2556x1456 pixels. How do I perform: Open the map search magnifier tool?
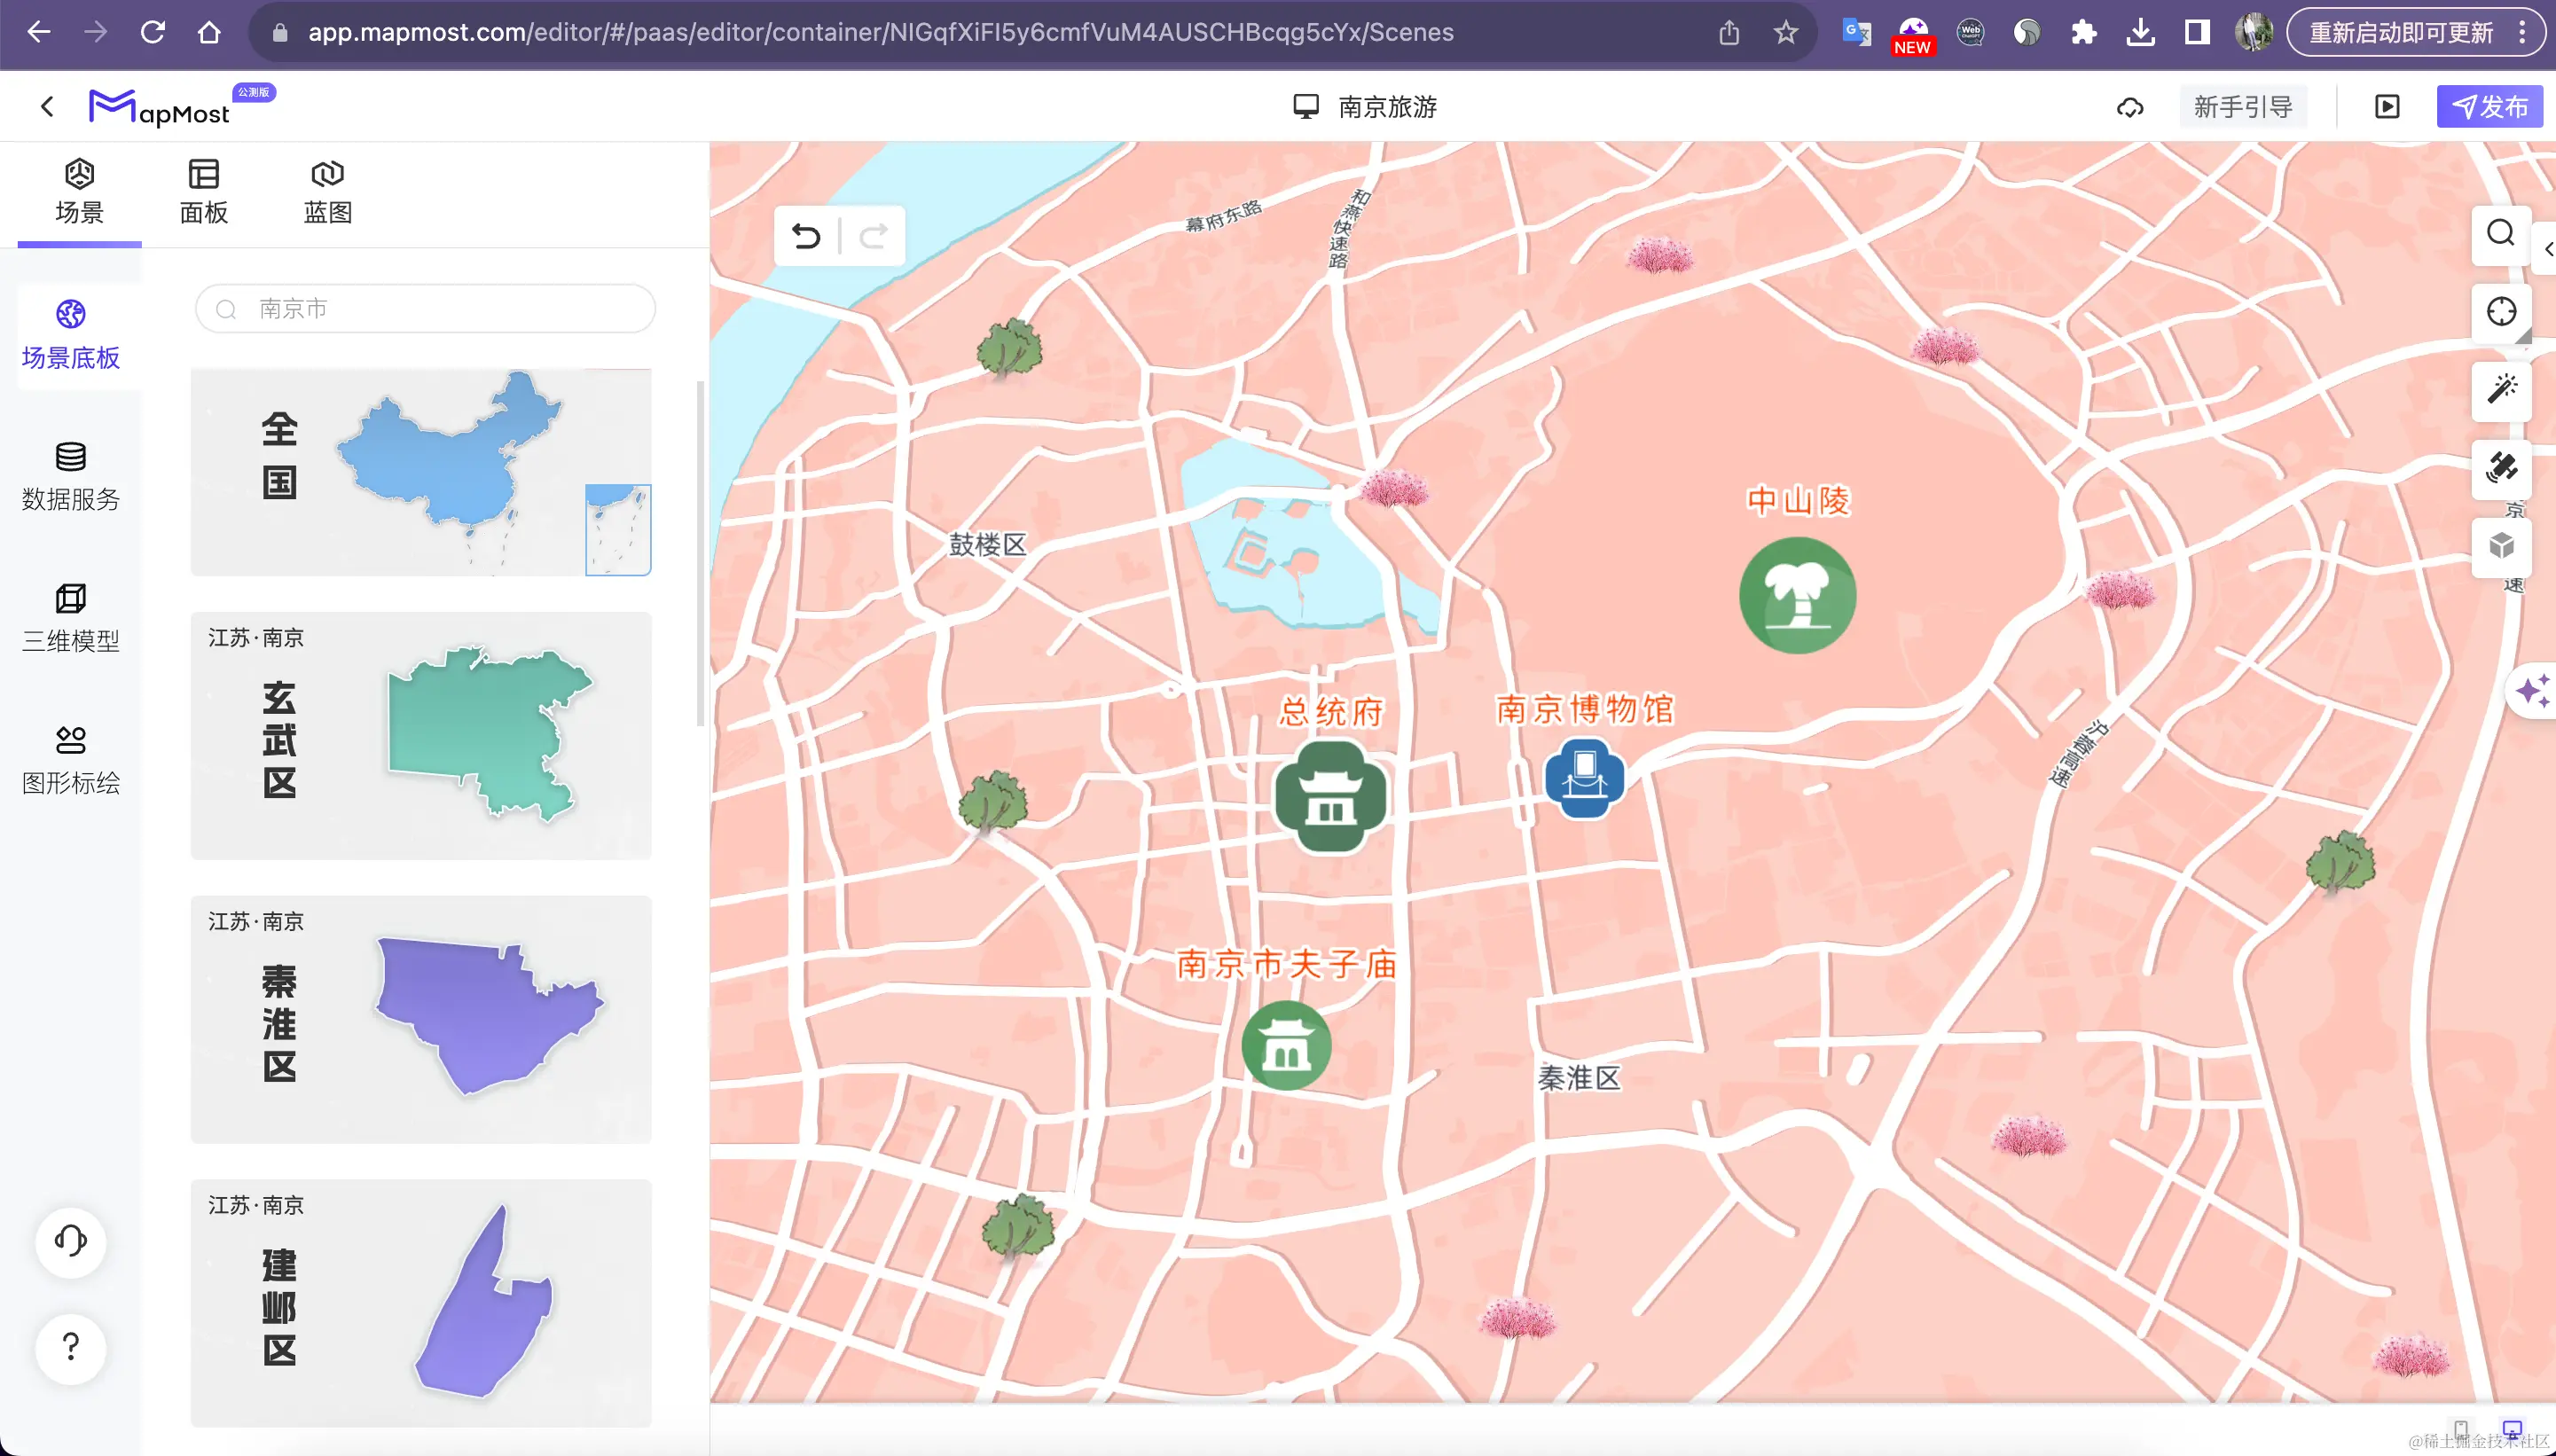coord(2501,235)
